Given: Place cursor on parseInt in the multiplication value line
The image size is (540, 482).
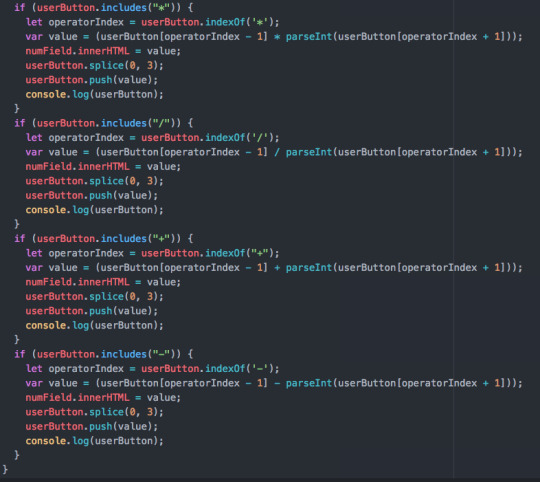Looking at the screenshot, I should (x=309, y=36).
